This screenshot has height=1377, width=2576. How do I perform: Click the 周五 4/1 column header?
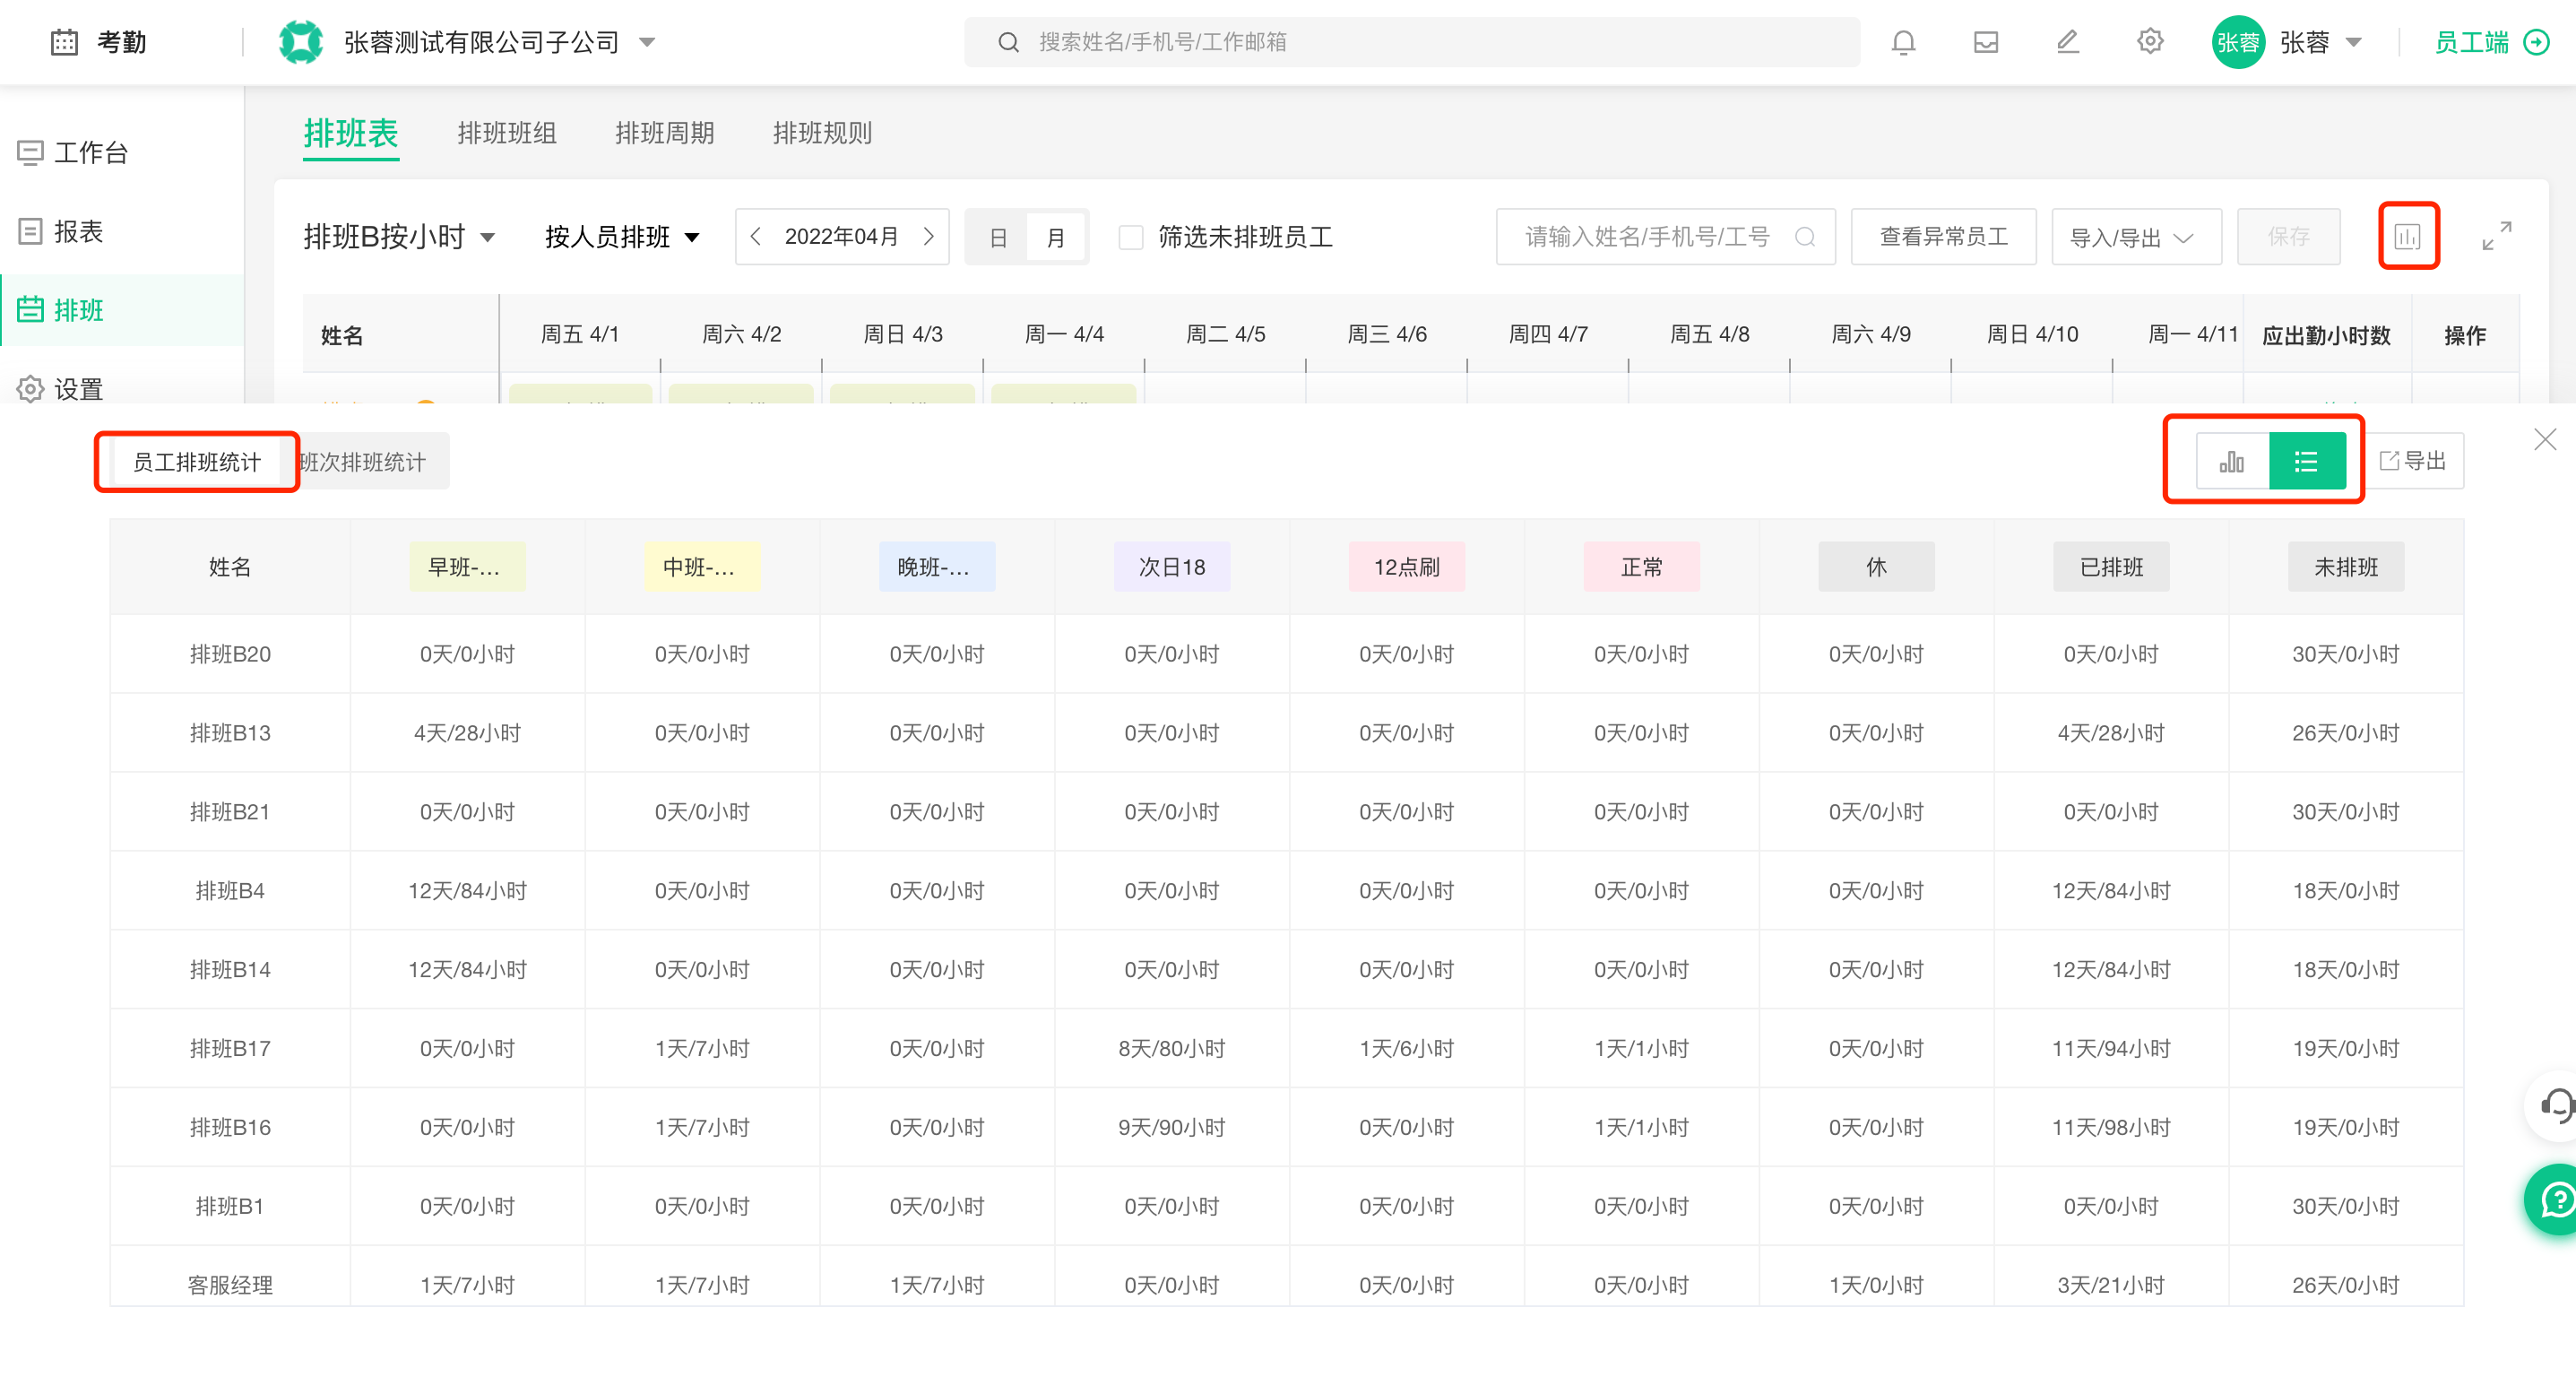(580, 334)
